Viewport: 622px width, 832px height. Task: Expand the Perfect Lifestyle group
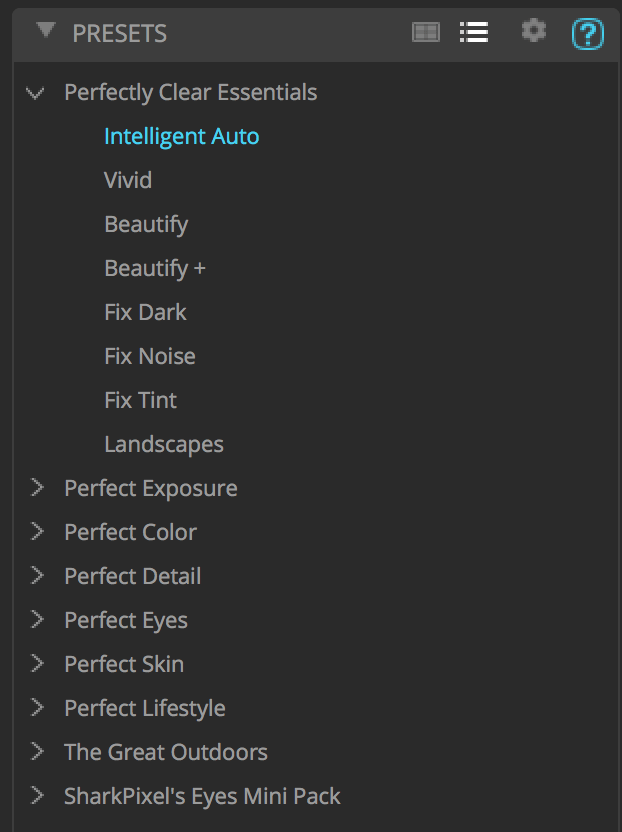click(x=37, y=708)
